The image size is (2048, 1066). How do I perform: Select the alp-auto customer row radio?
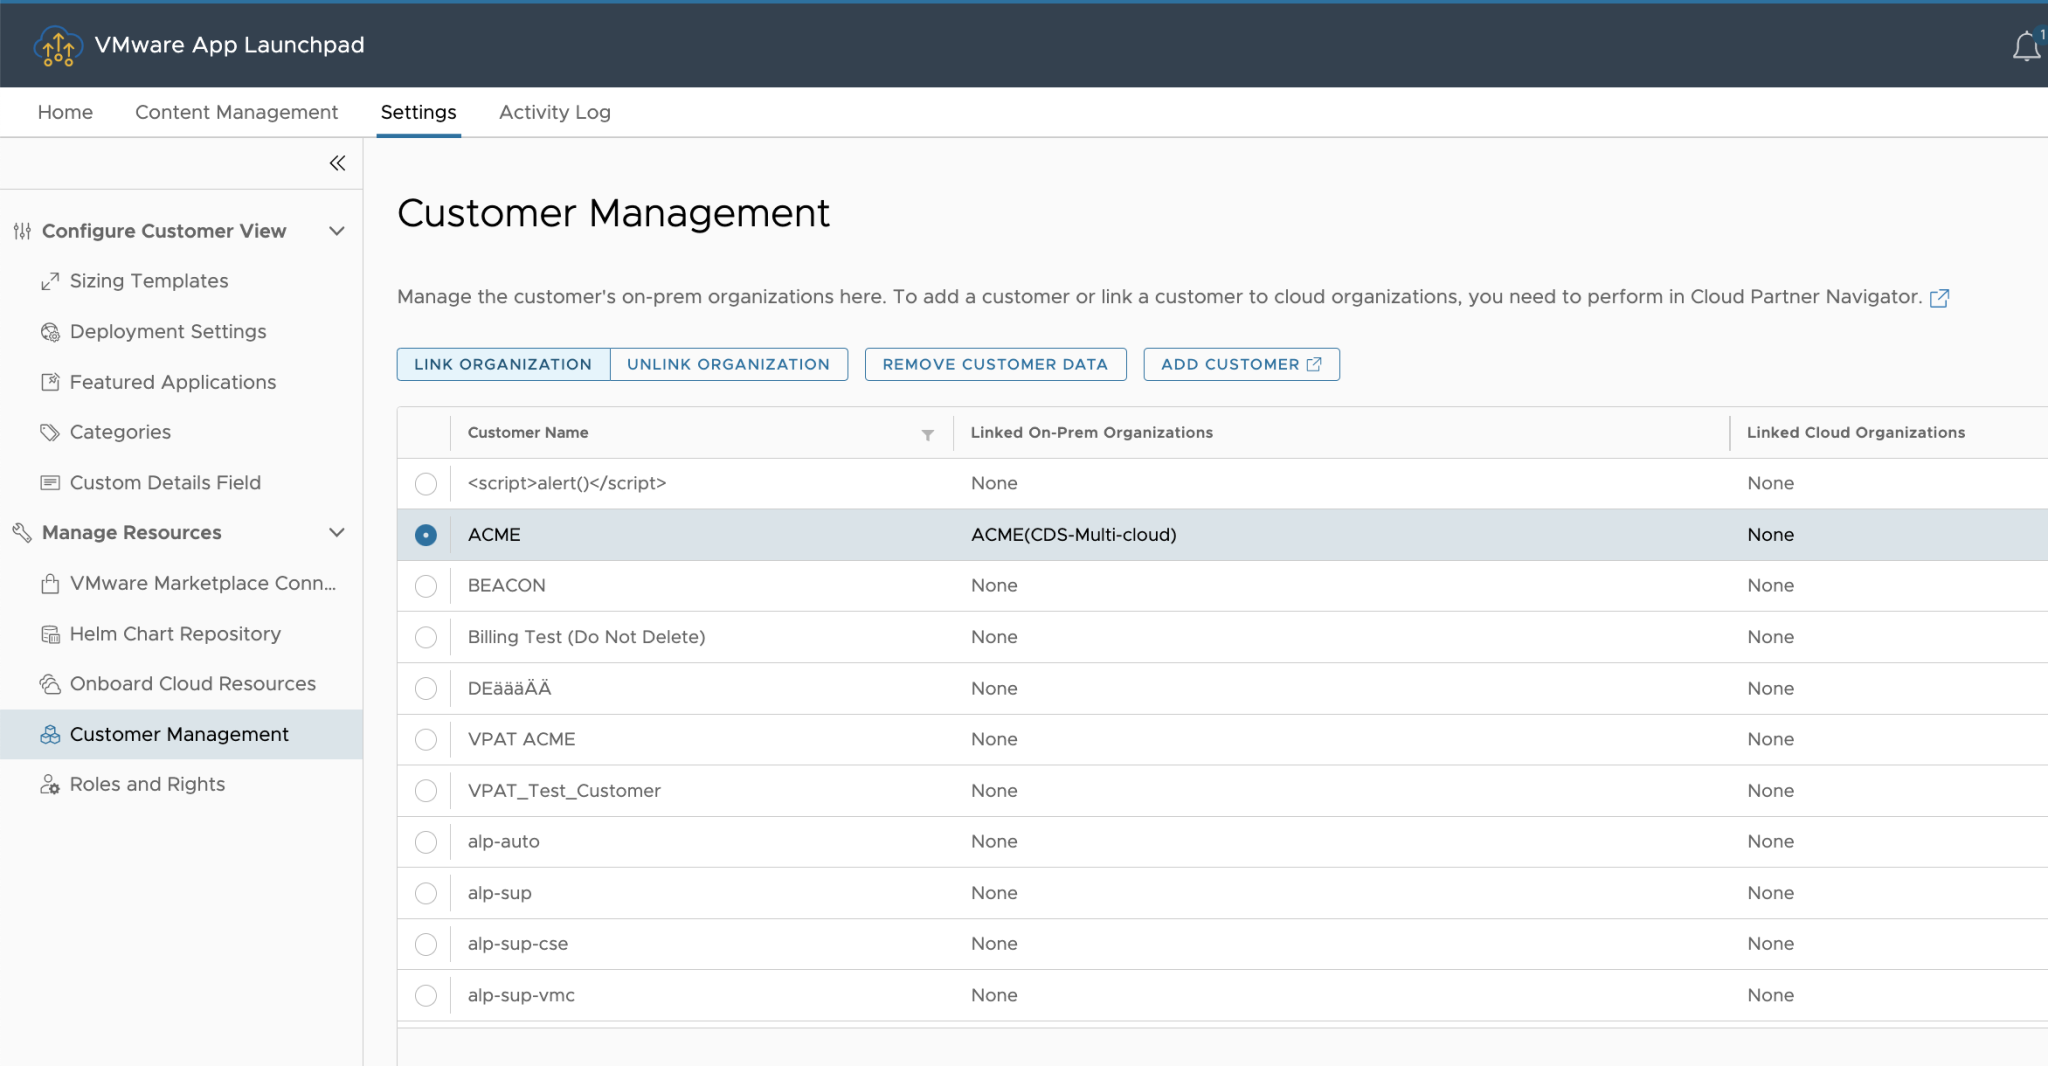click(426, 841)
